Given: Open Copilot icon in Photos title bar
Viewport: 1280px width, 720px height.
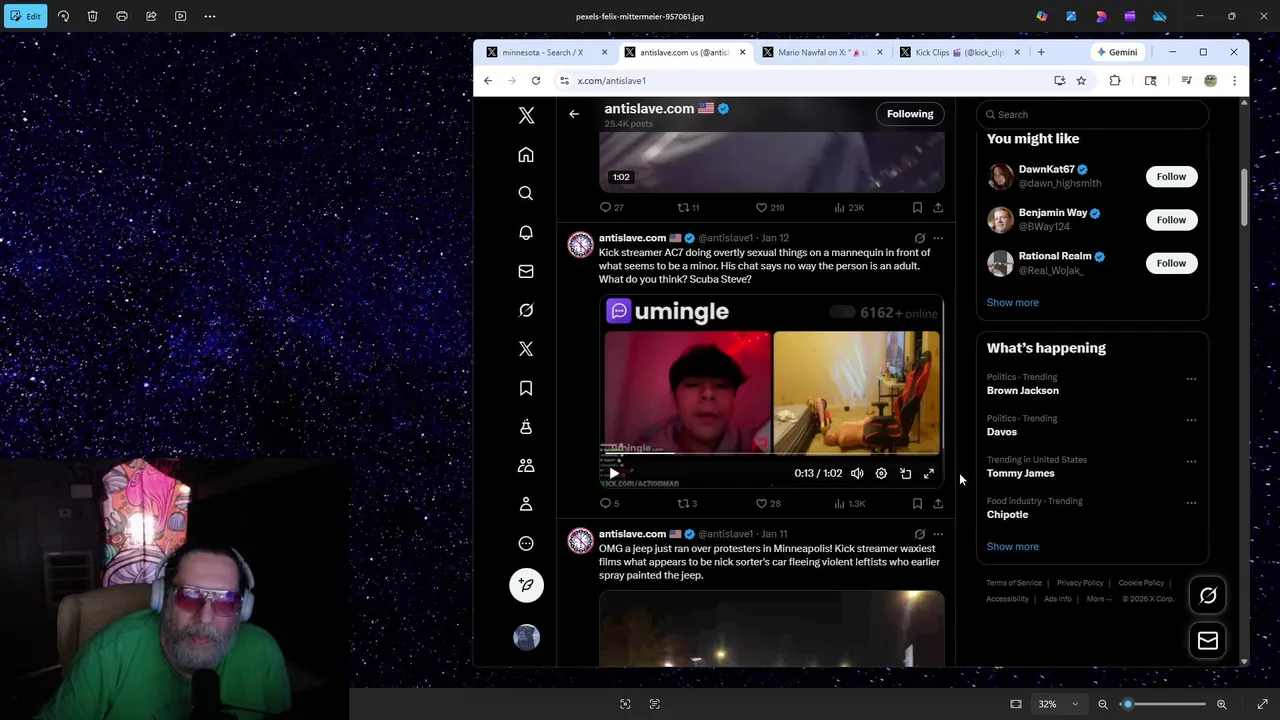Looking at the screenshot, I should pyautogui.click(x=1042, y=16).
